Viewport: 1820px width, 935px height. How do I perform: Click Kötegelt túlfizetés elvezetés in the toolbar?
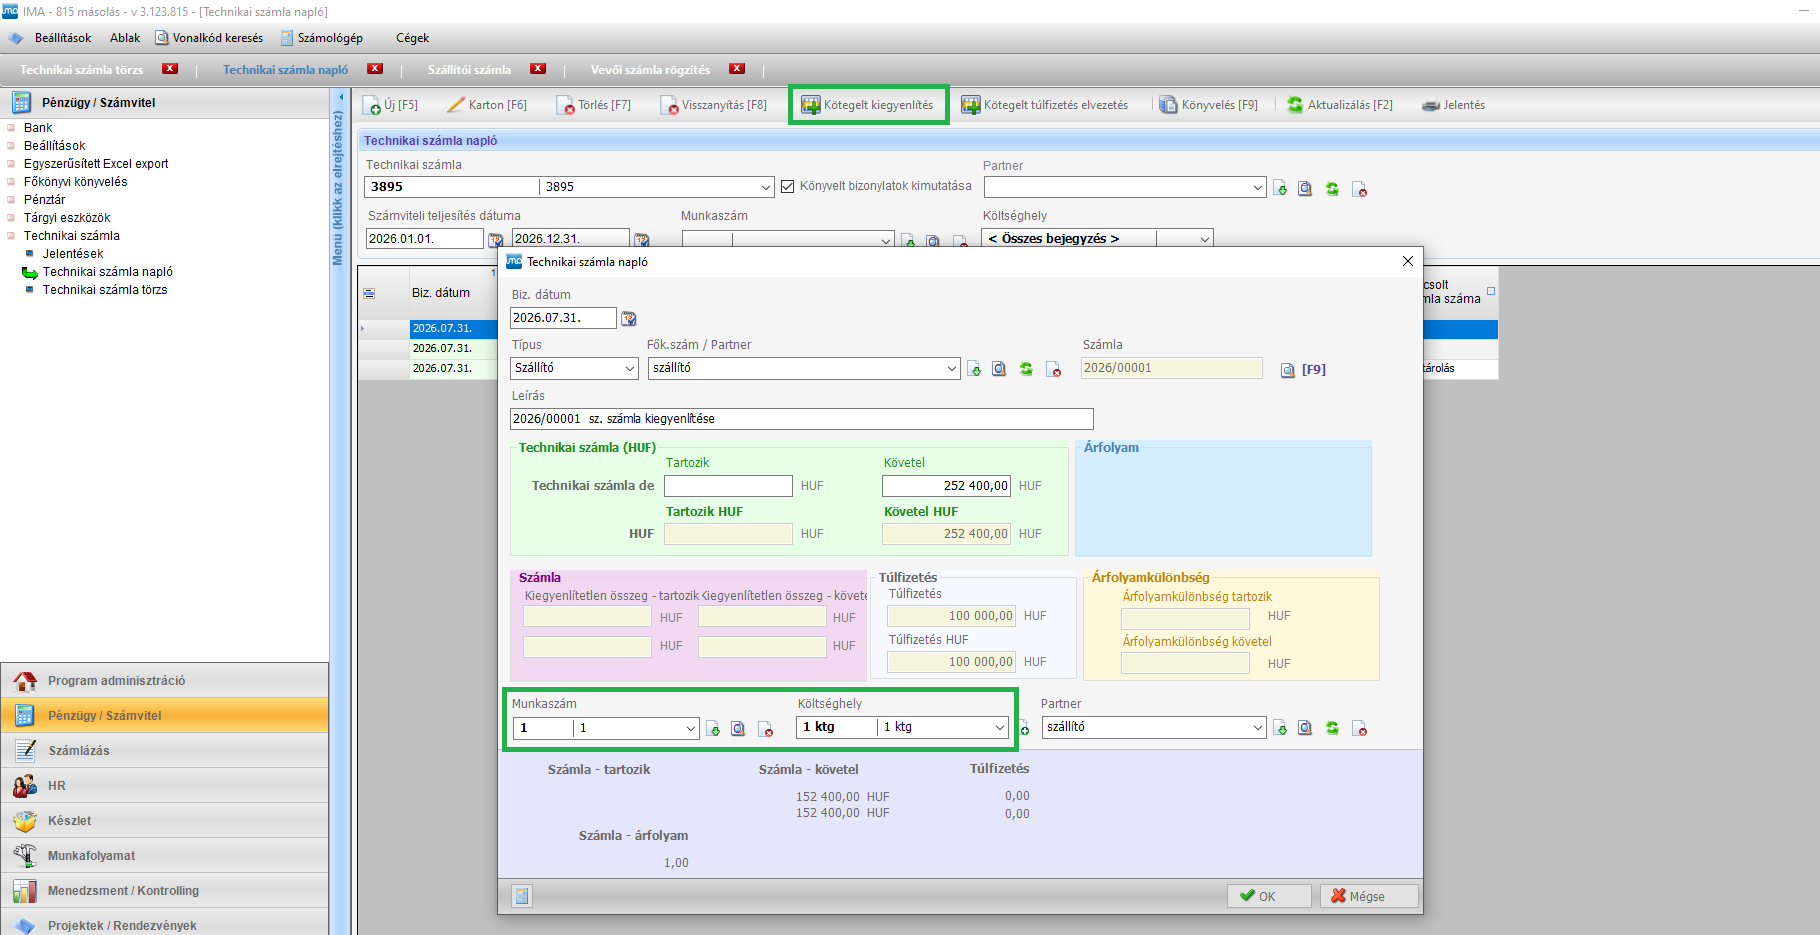point(1044,105)
